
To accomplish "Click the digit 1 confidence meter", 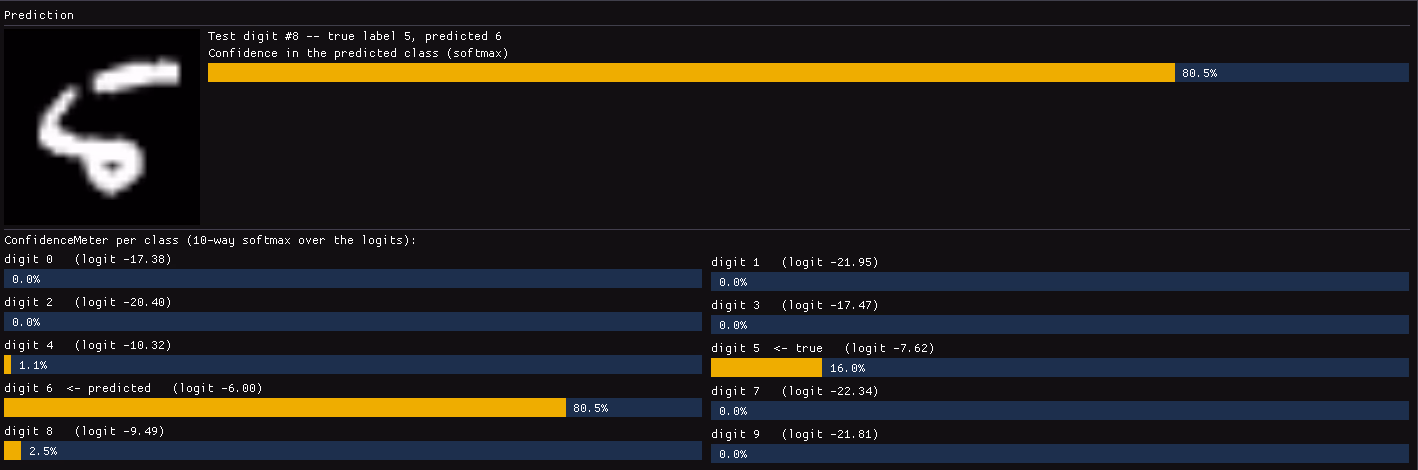I will point(1060,282).
